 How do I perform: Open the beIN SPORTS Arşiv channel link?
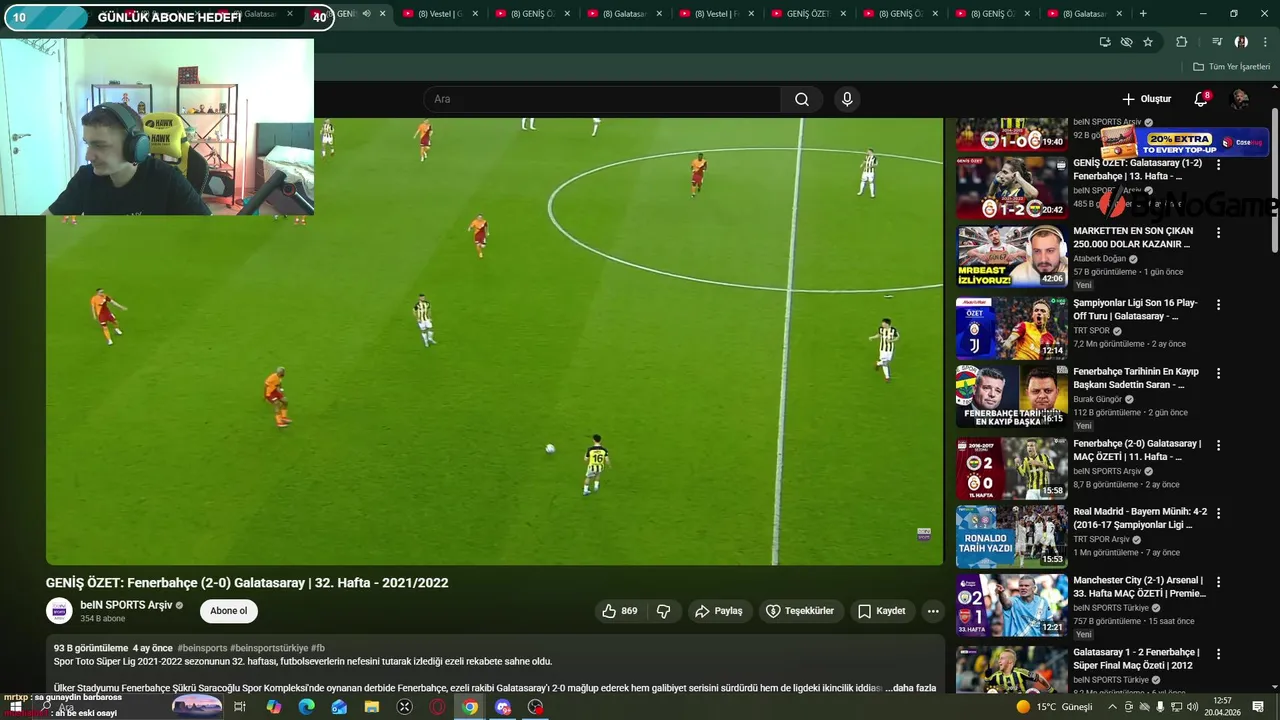point(126,605)
